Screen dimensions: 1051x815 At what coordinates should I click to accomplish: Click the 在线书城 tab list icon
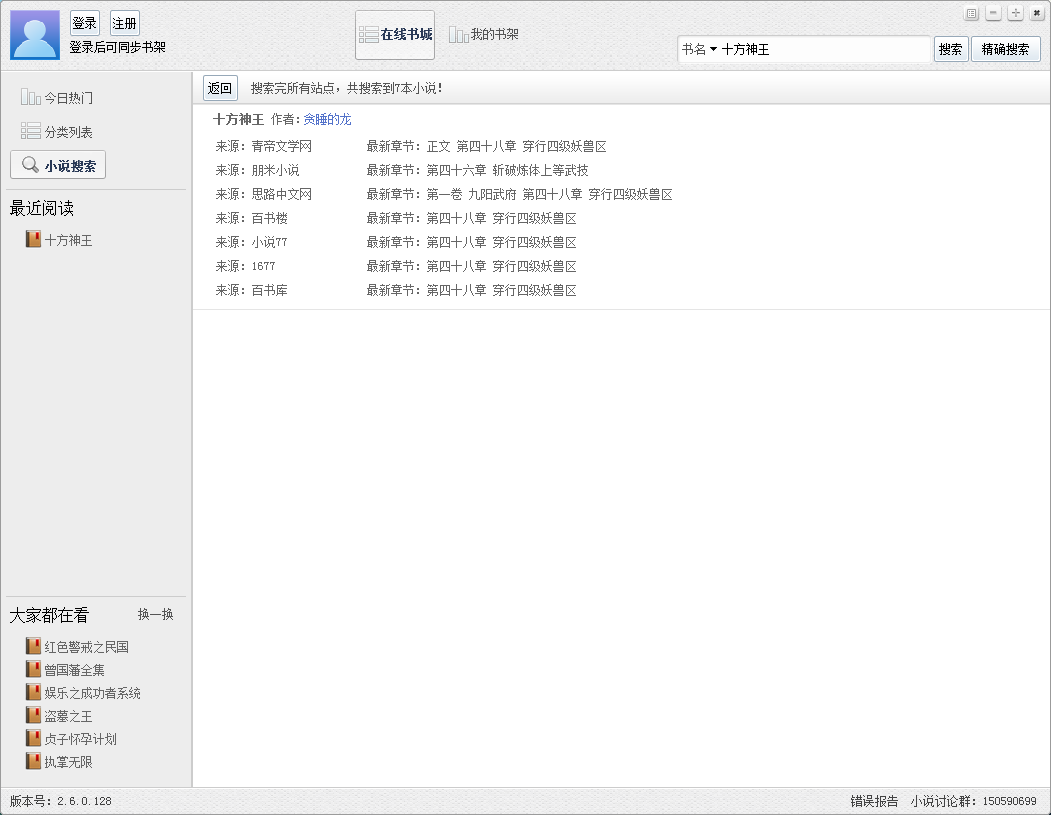point(369,34)
